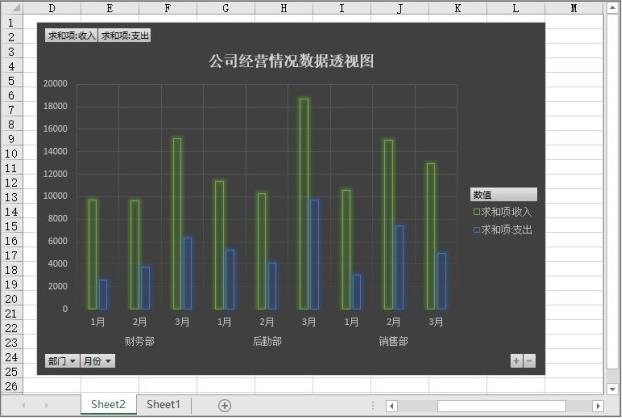Screen dimensions: 622x418
Task: Click vertical scrollbar up arrow
Action: 612,8
